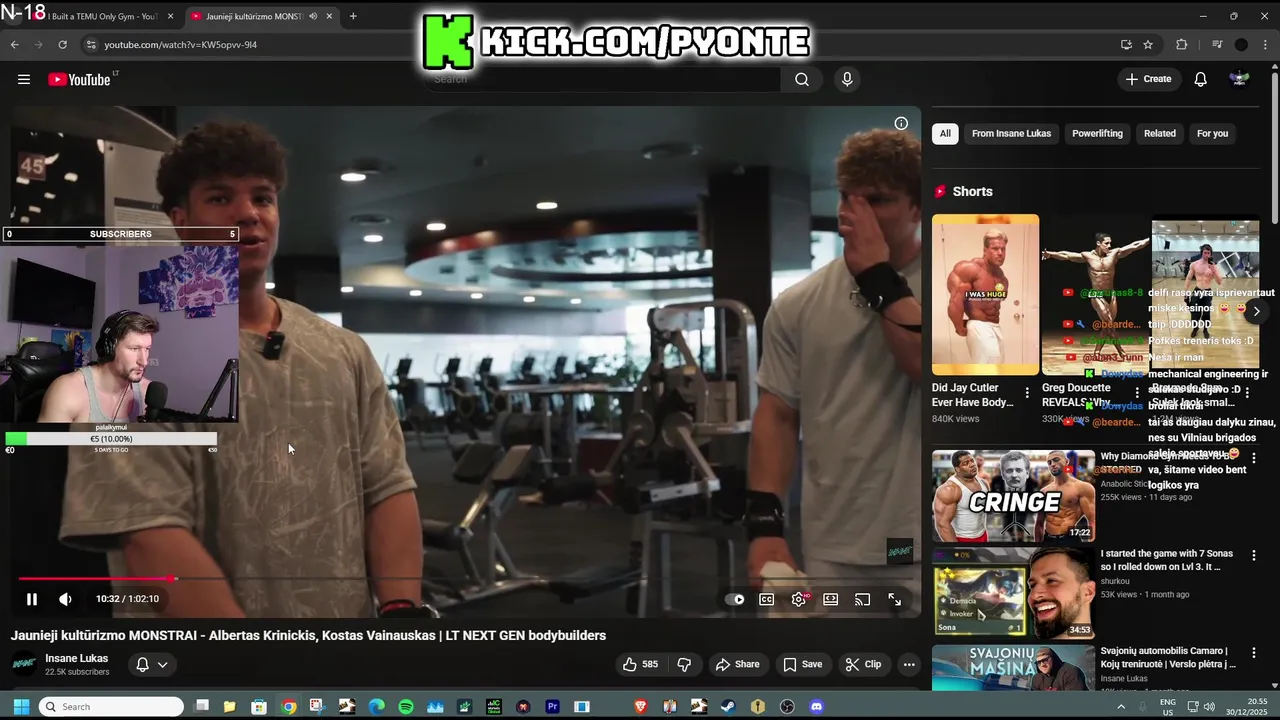Viewport: 1280px width, 720px height.
Task: Open the Greg Doucette REVEALS short thumbnail
Action: click(1095, 295)
